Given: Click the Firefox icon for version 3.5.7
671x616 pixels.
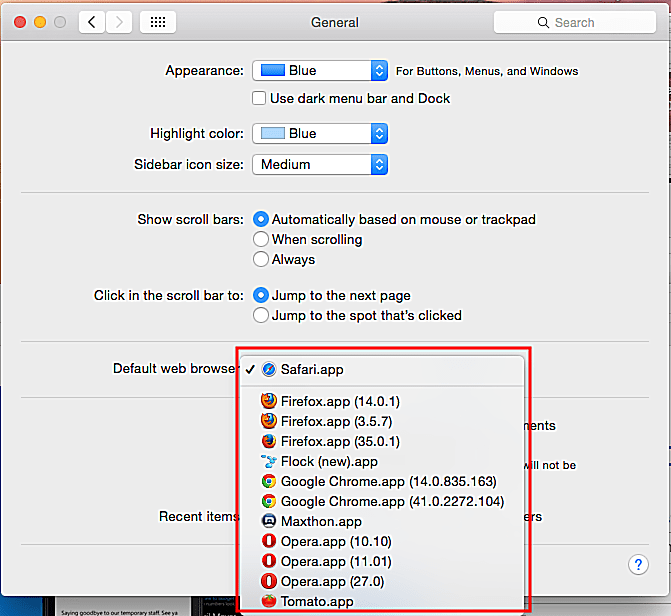Looking at the screenshot, I should click(x=269, y=421).
